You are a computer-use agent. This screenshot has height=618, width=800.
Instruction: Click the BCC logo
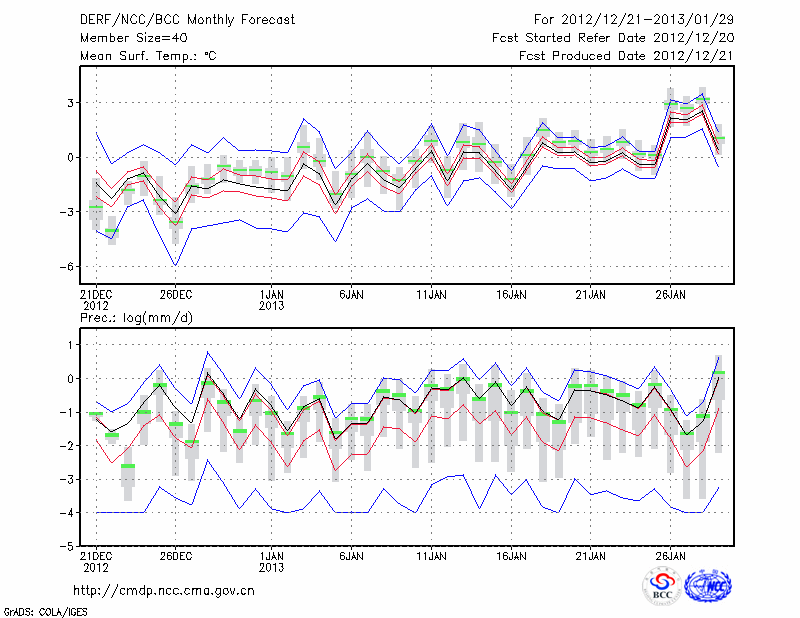tap(662, 586)
